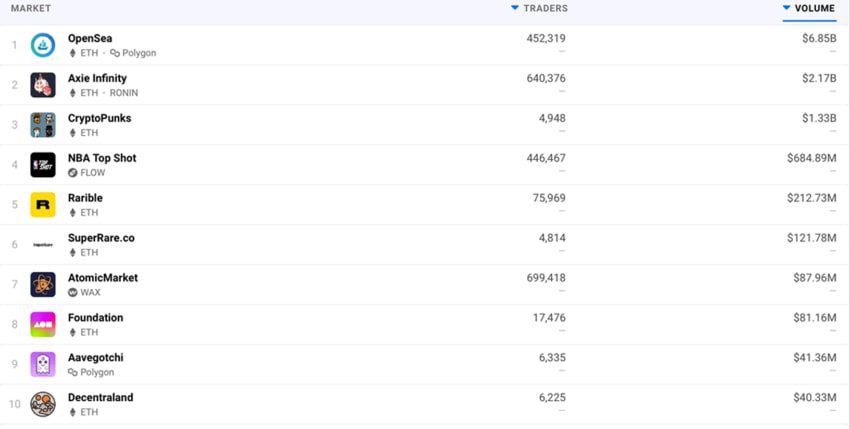Select the 4,948 traders value

point(552,118)
